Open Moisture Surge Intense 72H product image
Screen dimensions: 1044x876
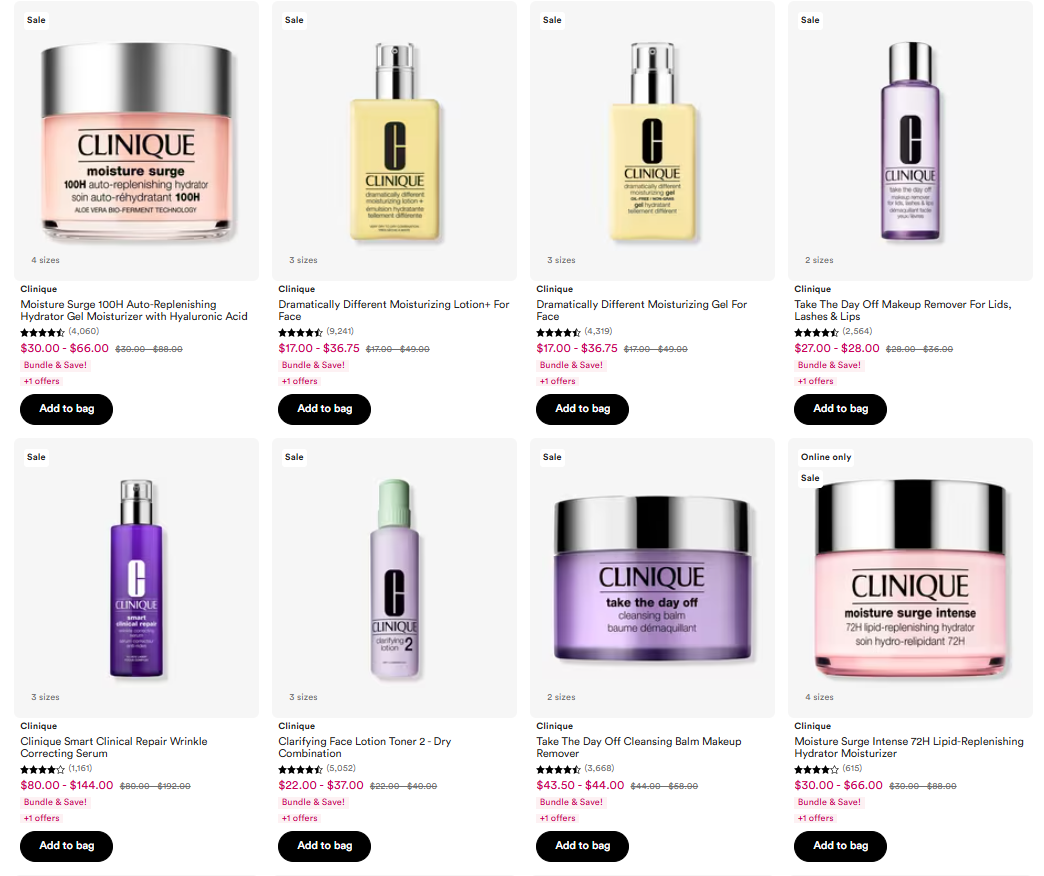tap(910, 578)
